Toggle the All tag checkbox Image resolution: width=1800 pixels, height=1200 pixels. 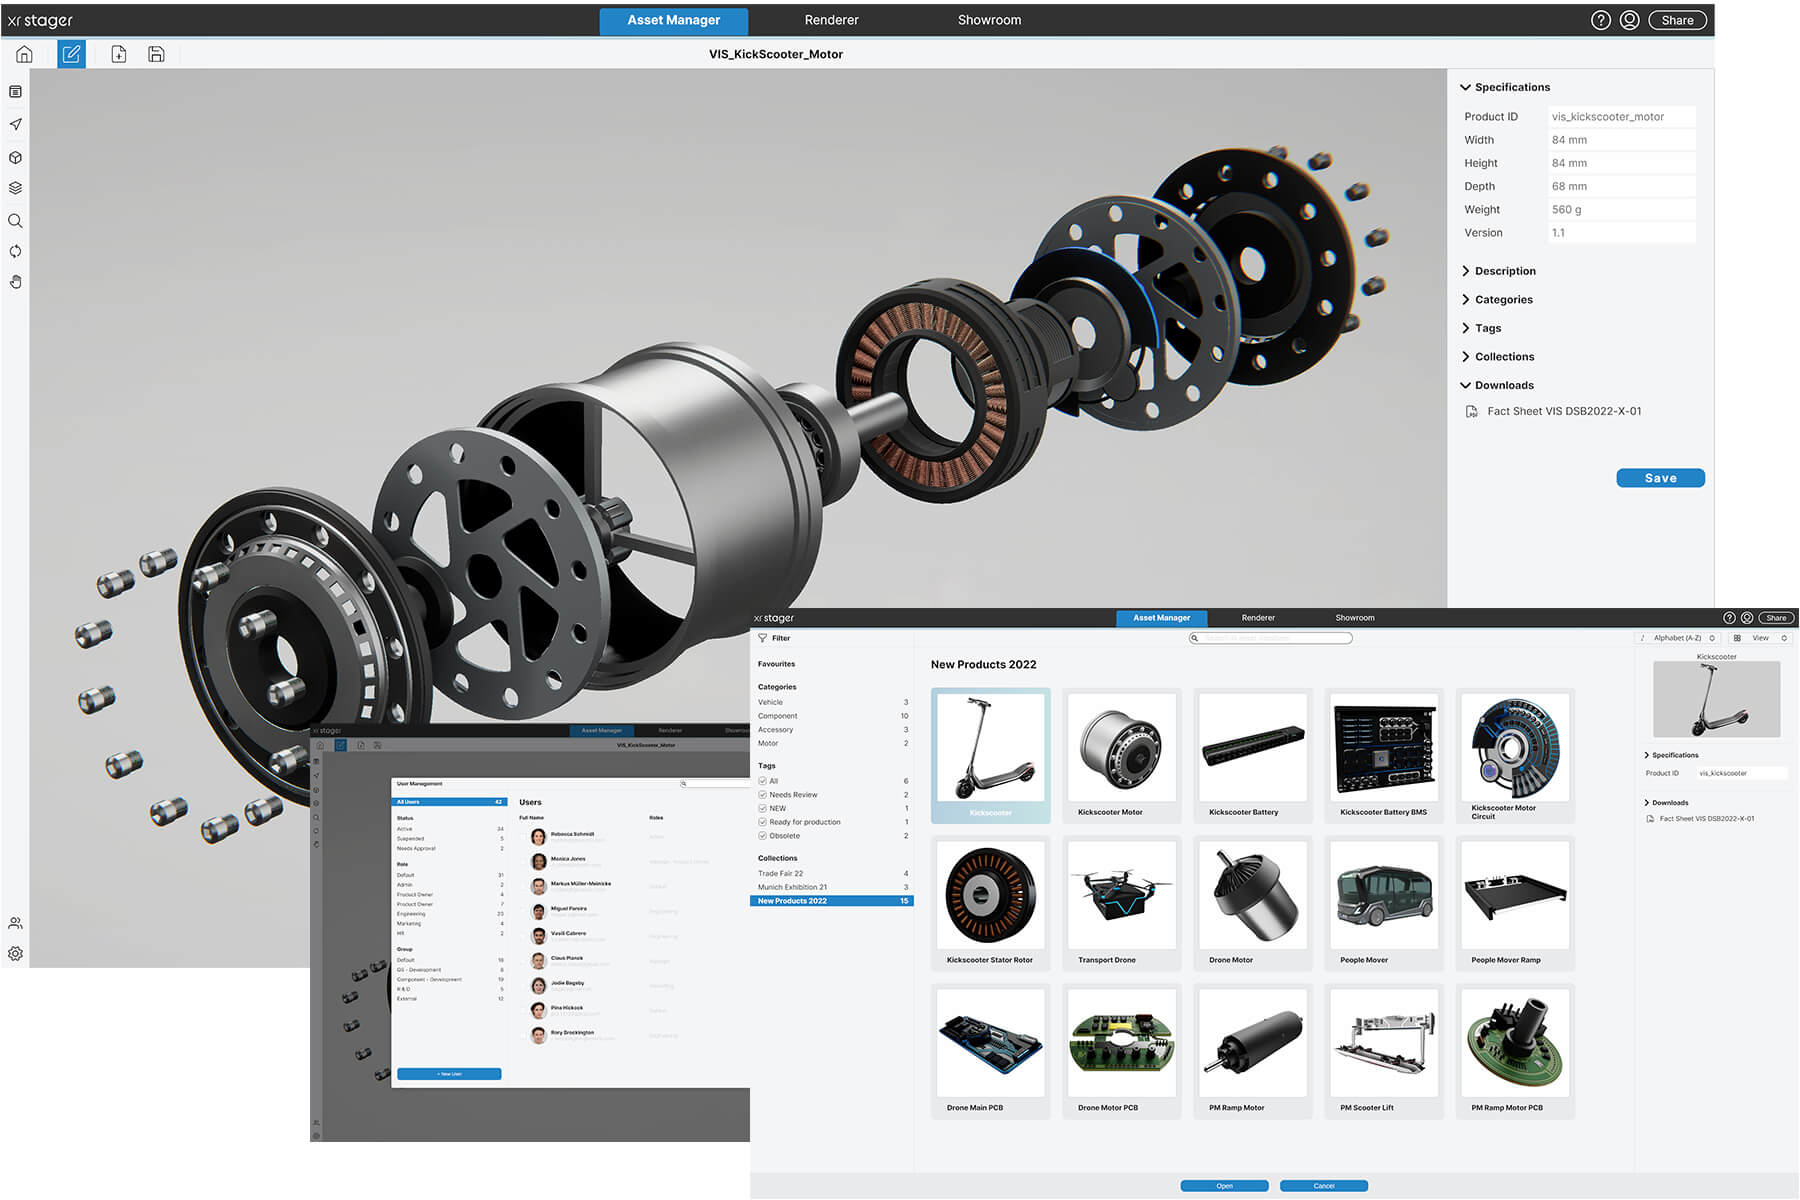point(763,781)
